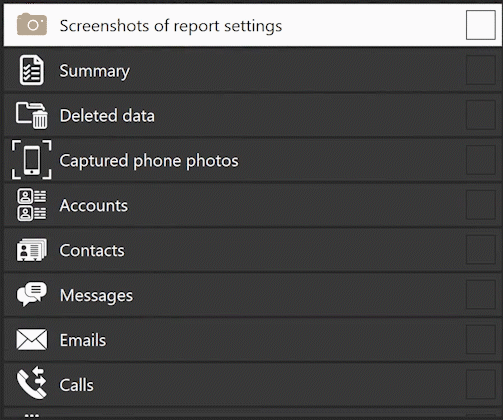Tick the Messages checkbox
This screenshot has height=420, width=503.
click(x=481, y=295)
